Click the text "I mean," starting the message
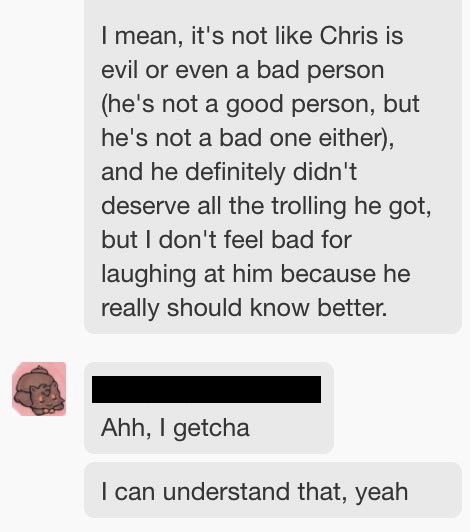Viewport: 470px width, 532px height. (142, 37)
